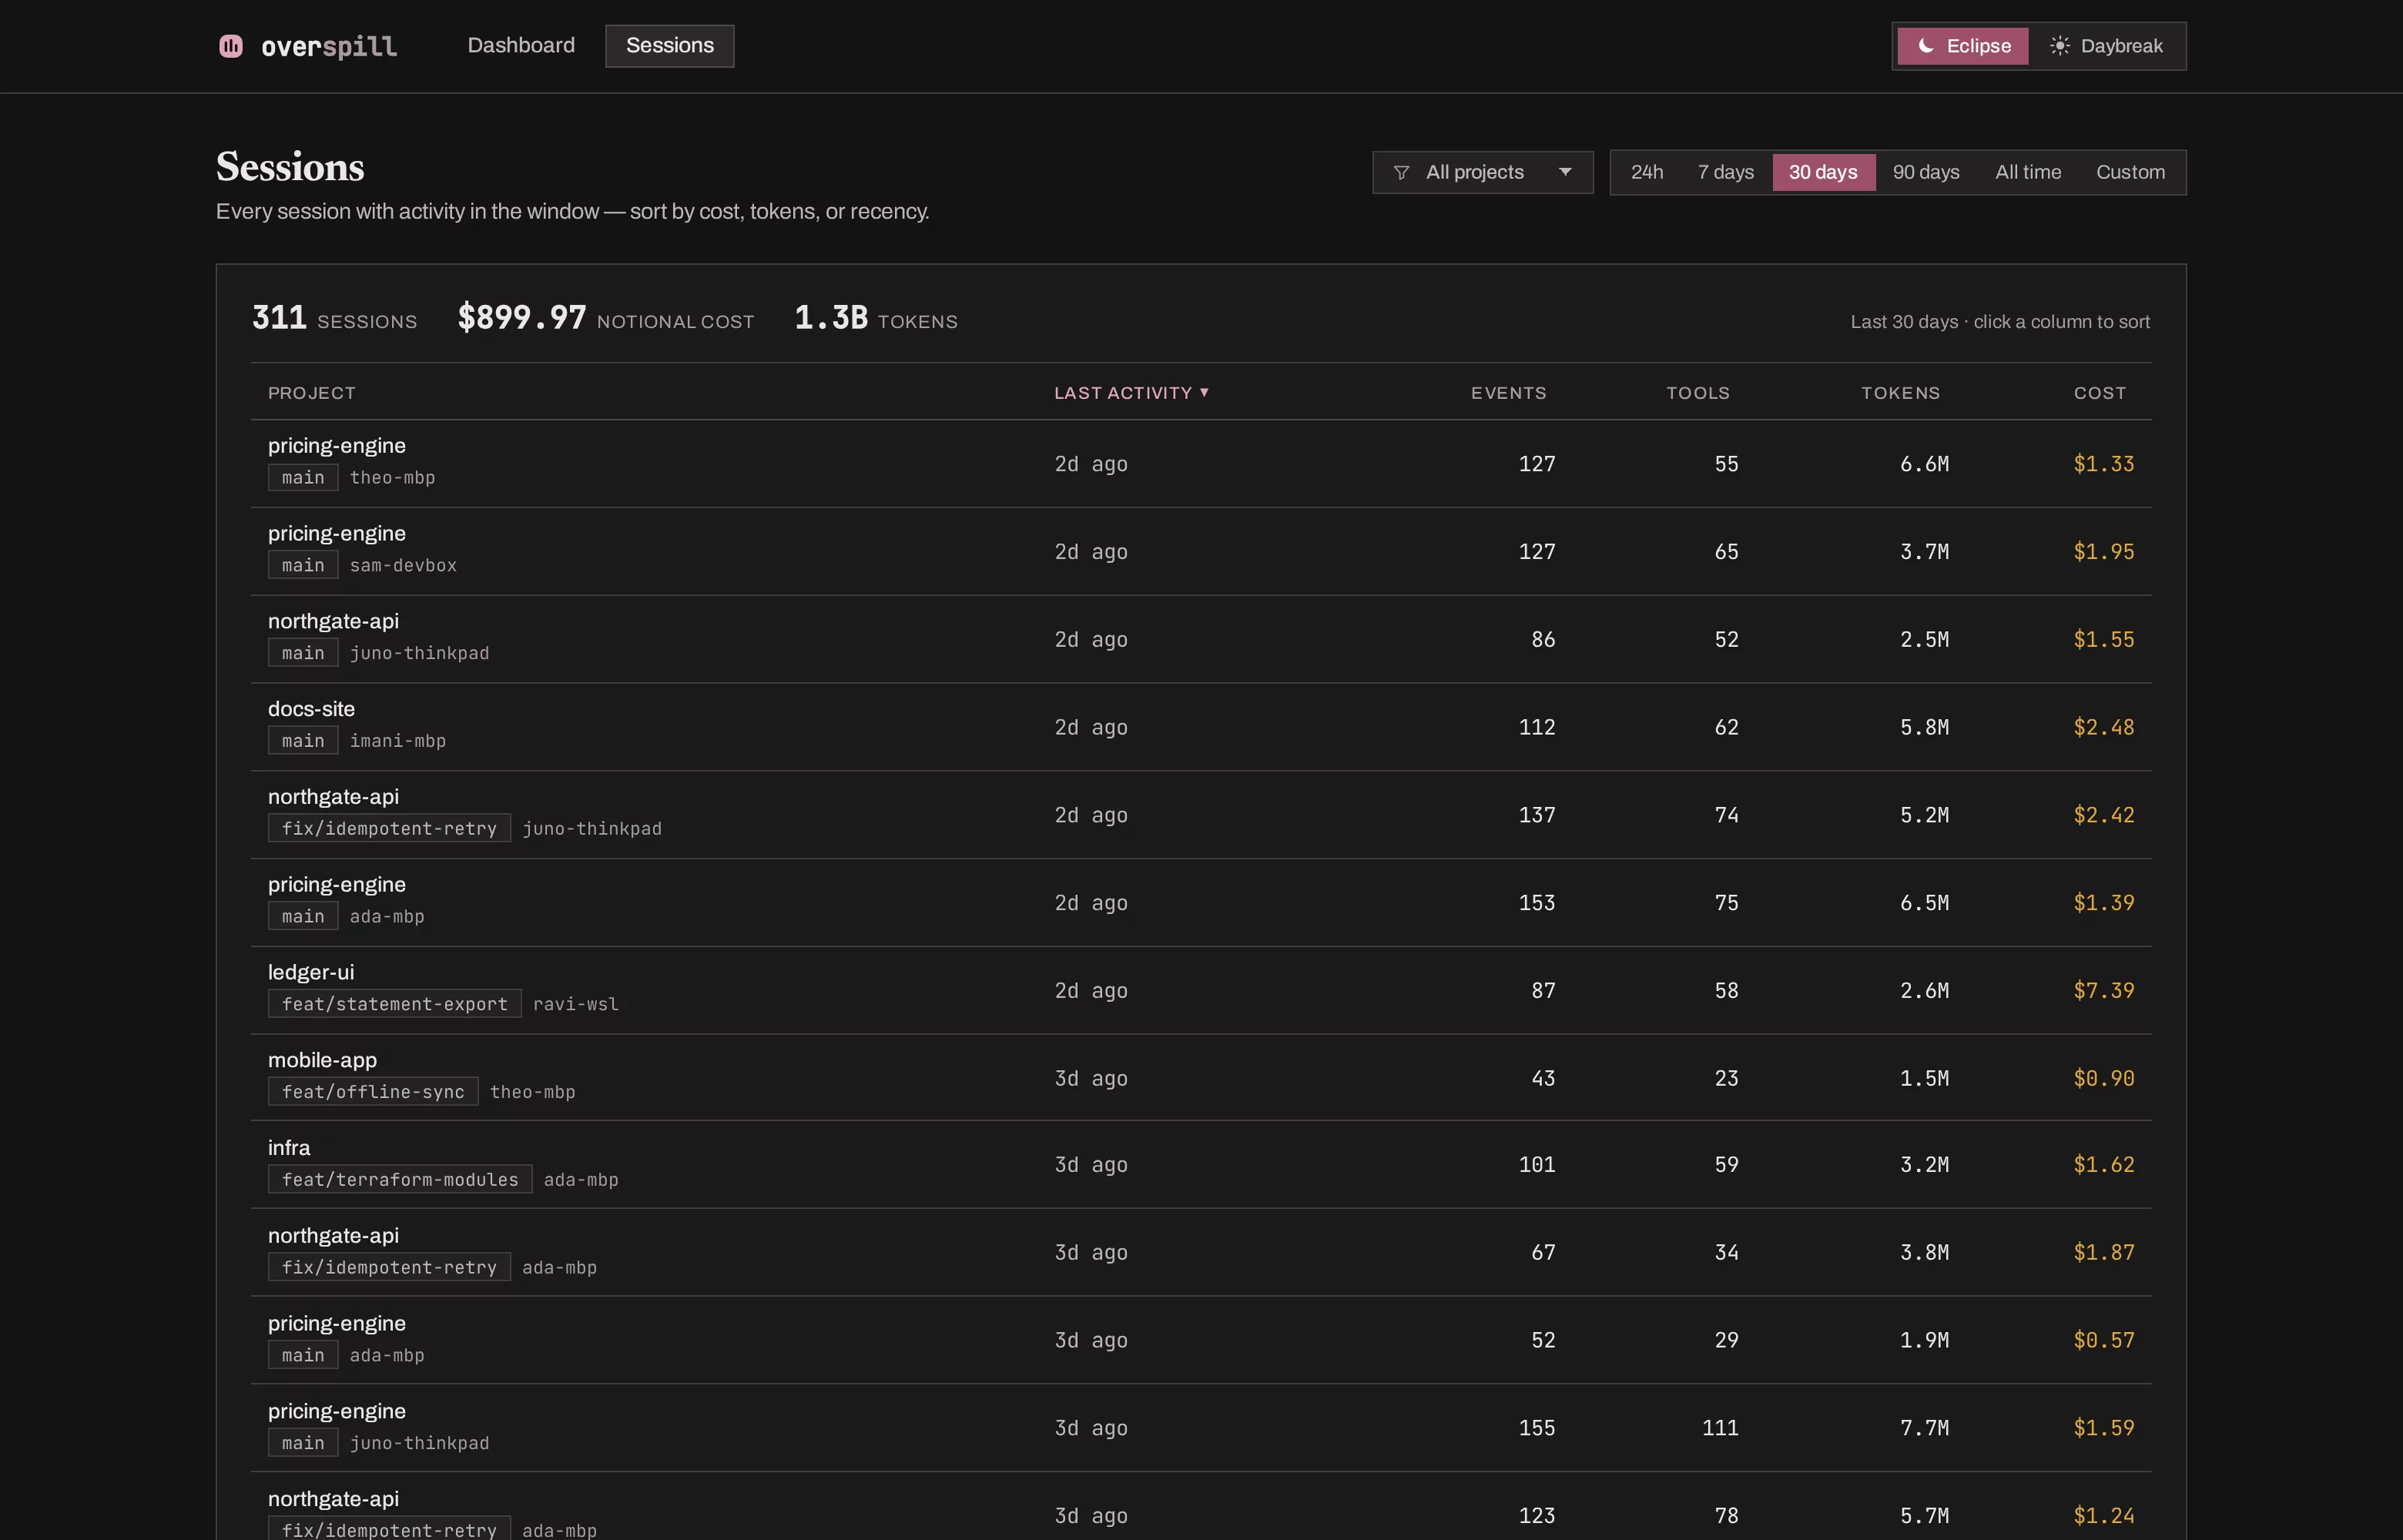This screenshot has height=1540, width=2403.
Task: Click the feat/offline-sync branch tag
Action: coord(373,1092)
